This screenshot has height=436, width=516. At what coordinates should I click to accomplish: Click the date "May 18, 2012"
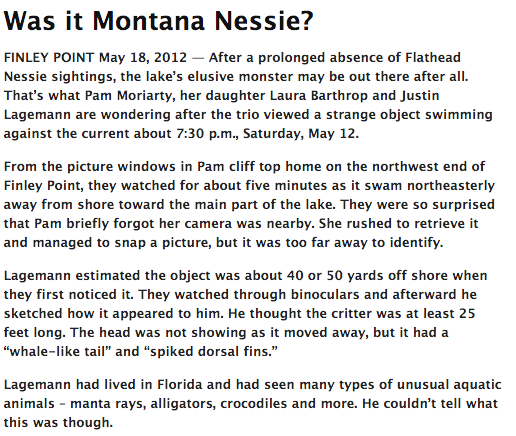[143, 58]
